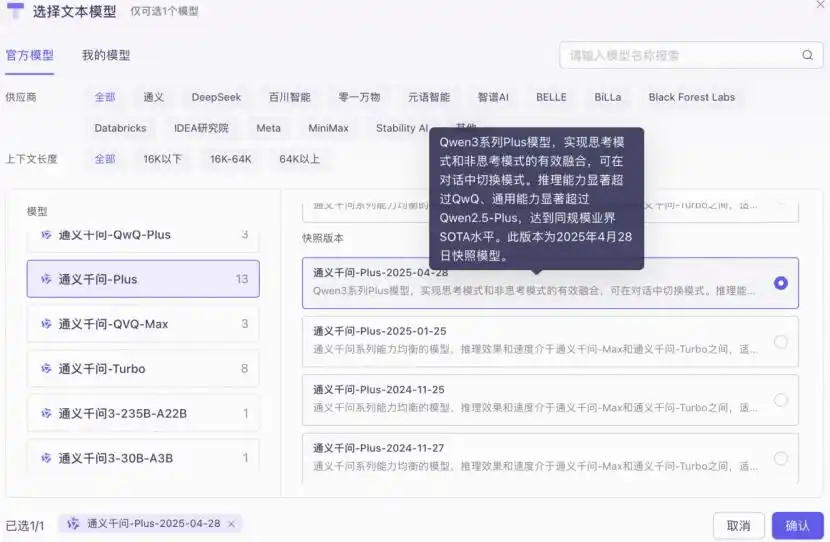Filter providers by Databricks
The image size is (830, 542).
[x=120, y=128]
